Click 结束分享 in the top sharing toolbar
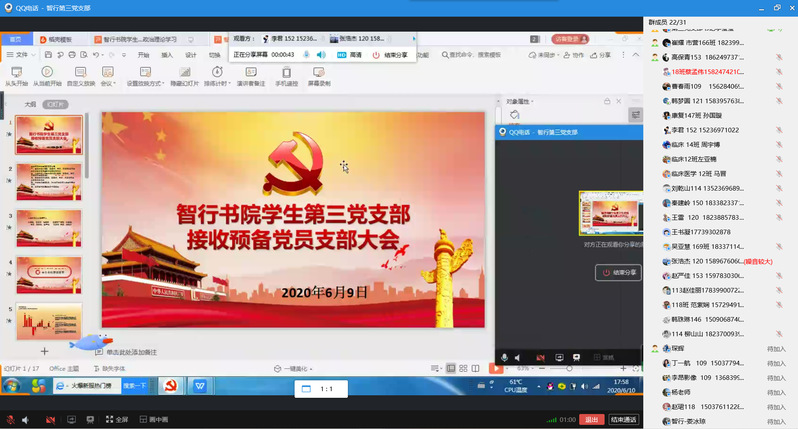 391,54
